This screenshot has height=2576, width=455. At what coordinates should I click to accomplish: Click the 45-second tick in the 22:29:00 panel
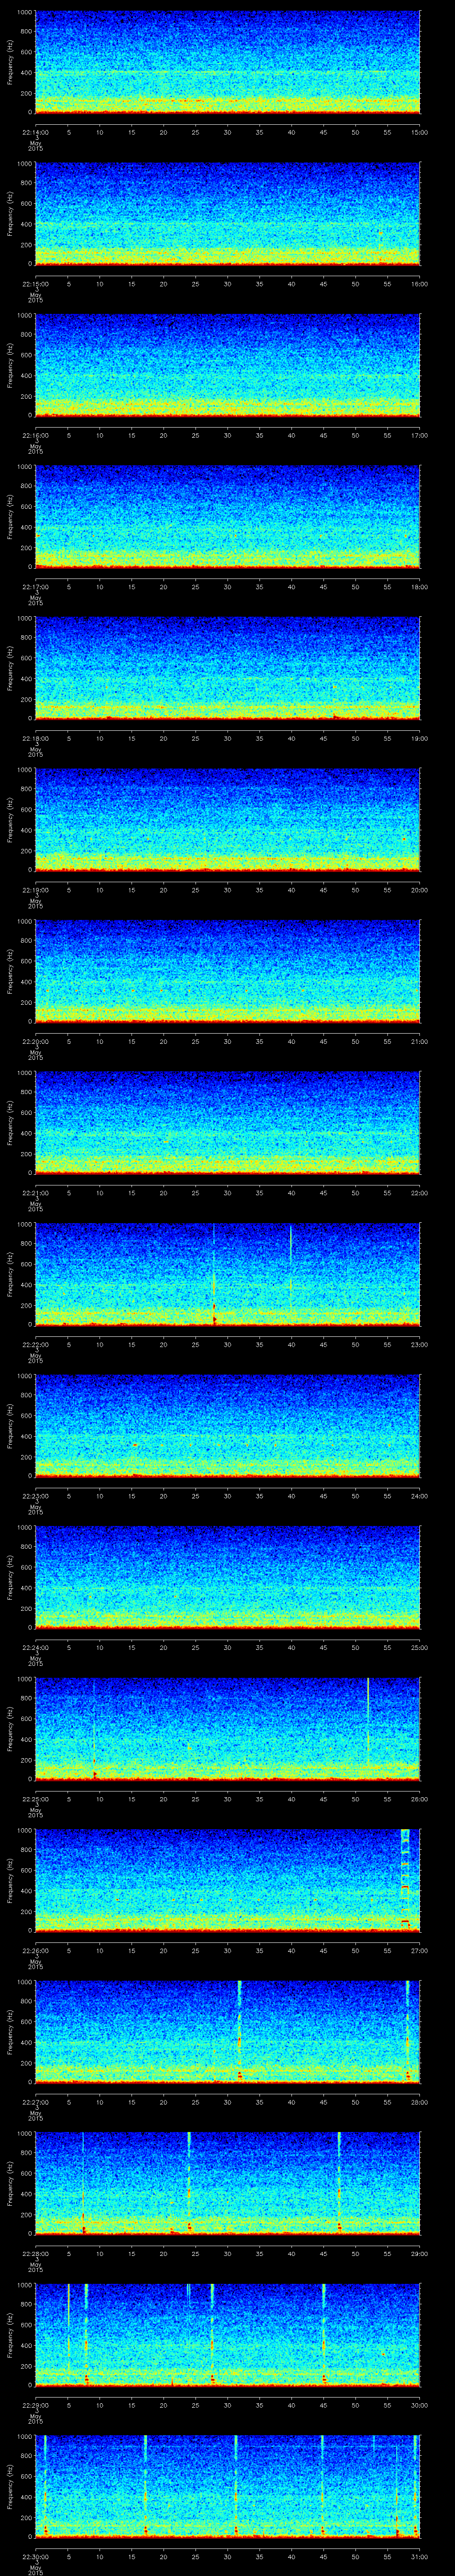pyautogui.click(x=323, y=2404)
